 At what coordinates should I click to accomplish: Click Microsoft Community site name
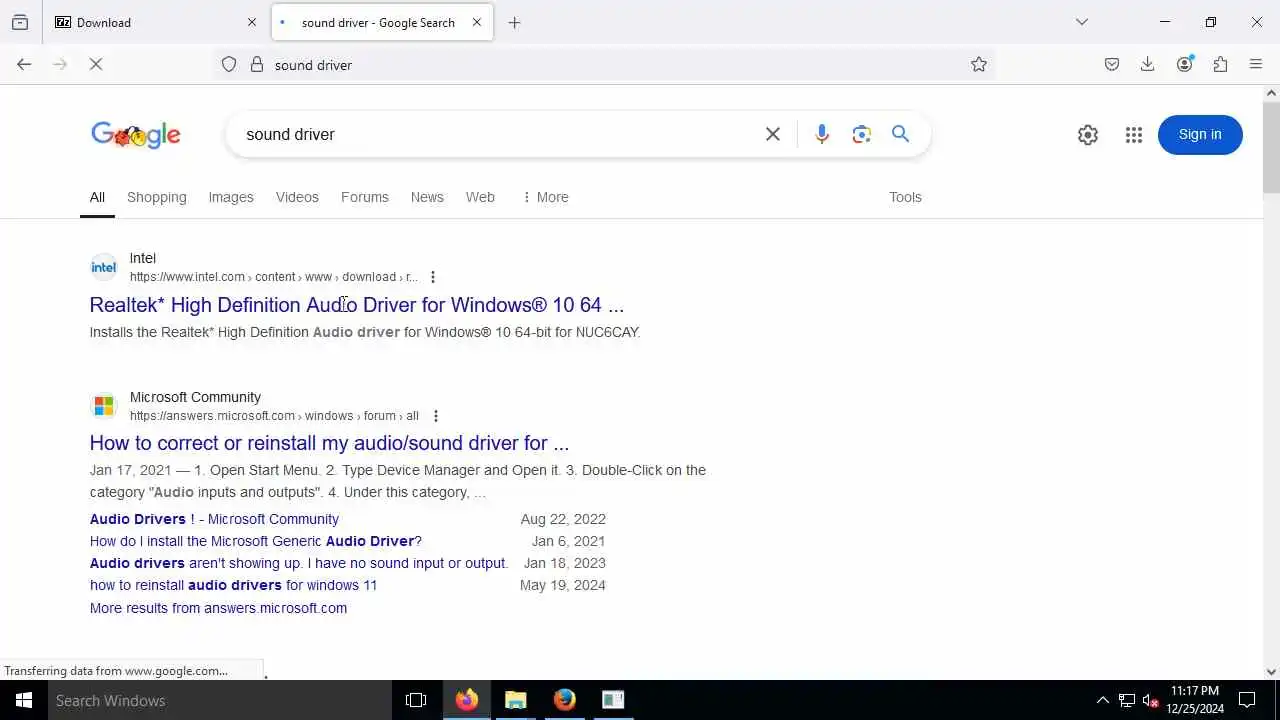point(195,397)
